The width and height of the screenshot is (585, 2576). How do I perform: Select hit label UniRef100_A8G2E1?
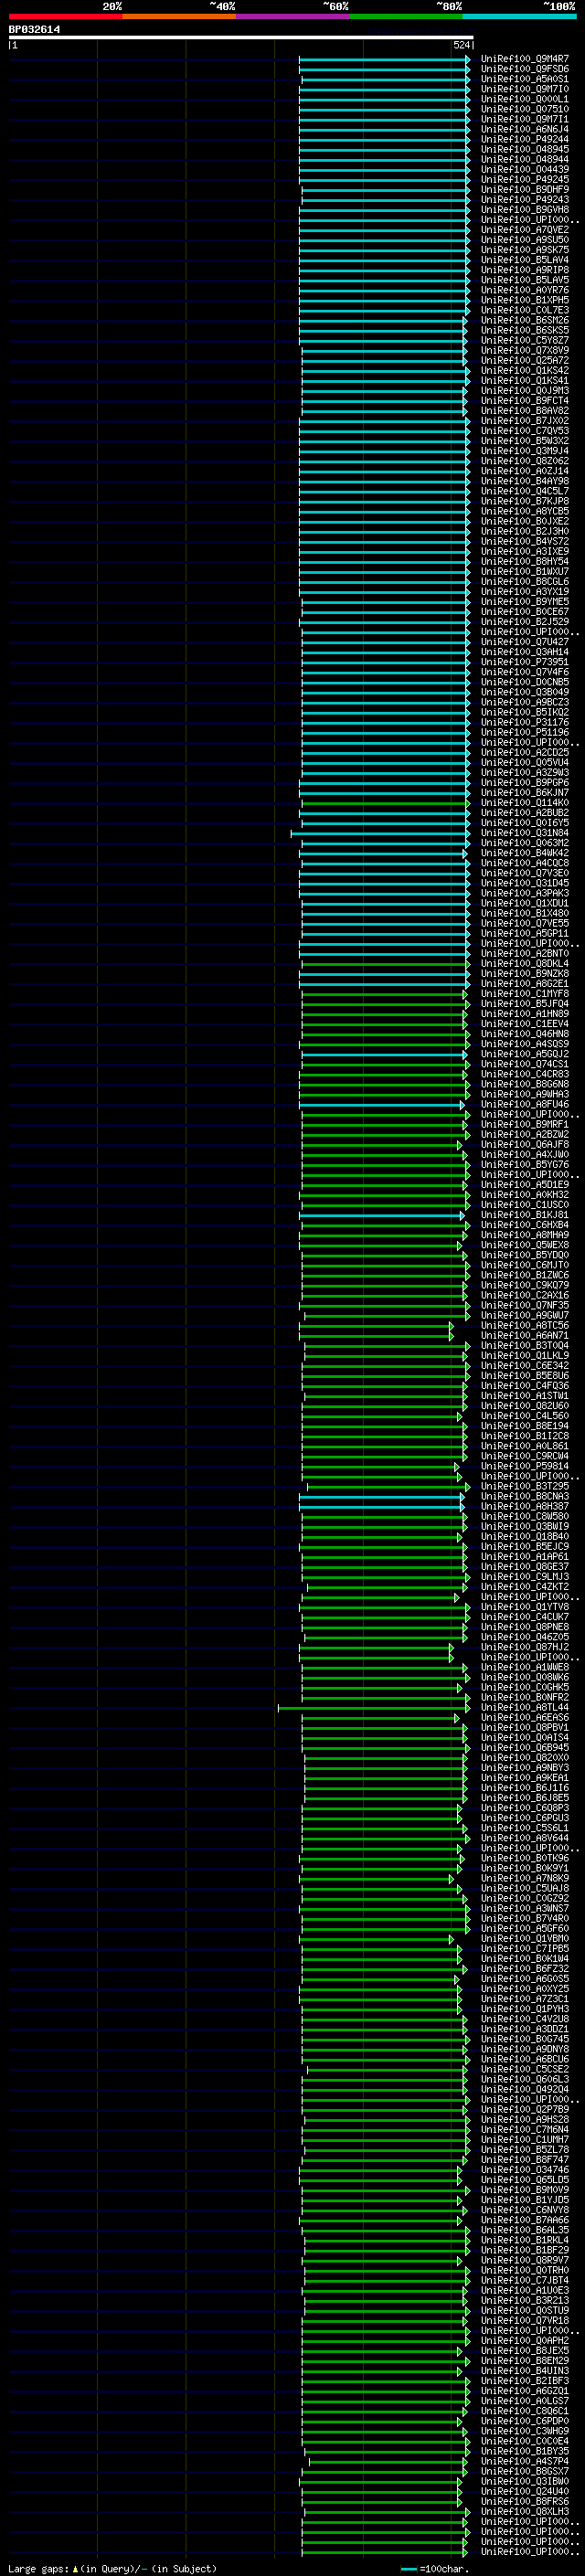(525, 984)
